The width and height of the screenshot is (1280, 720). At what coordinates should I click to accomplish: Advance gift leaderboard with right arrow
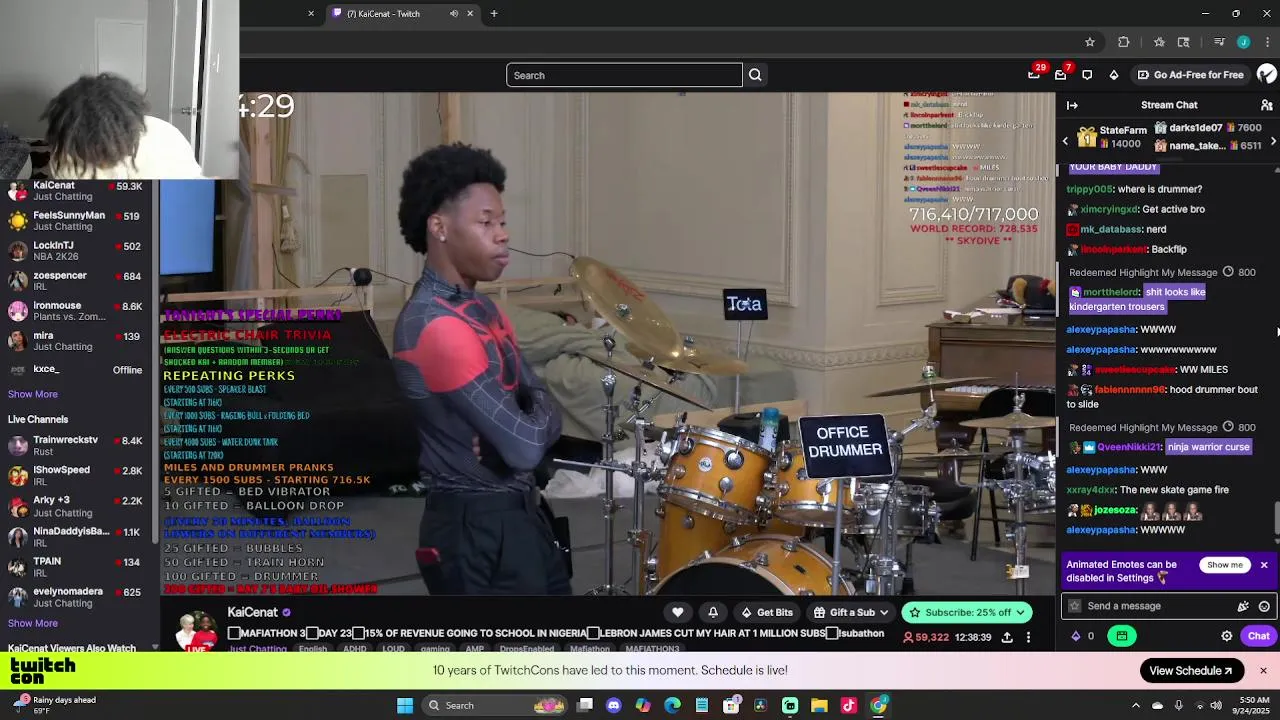click(x=1273, y=141)
